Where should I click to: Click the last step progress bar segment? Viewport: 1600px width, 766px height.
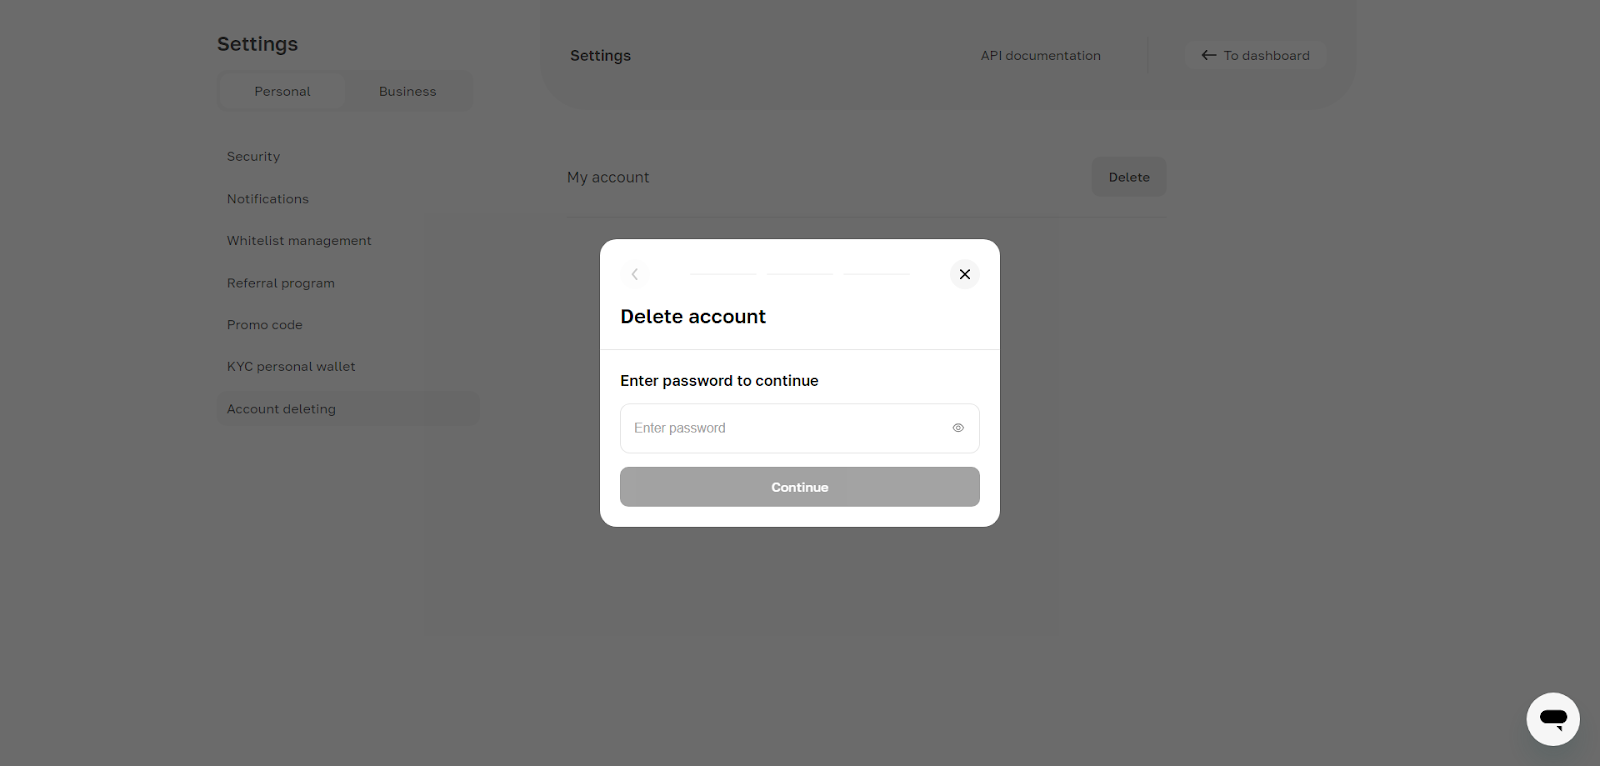877,274
